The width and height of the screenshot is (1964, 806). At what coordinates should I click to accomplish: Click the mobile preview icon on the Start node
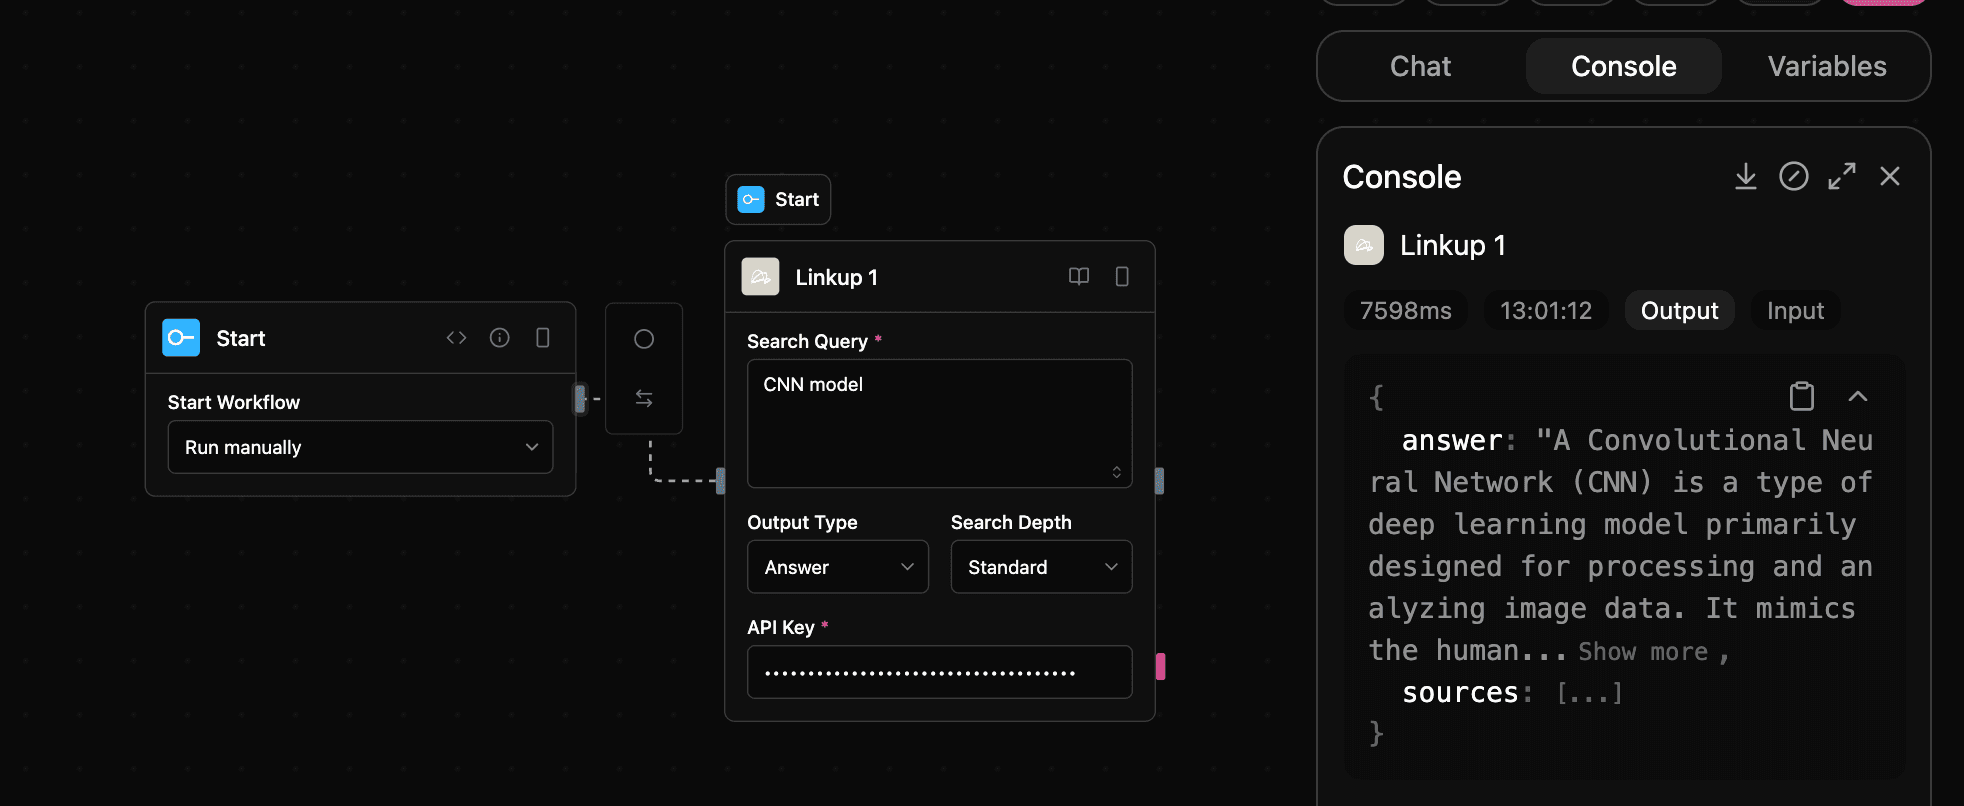(x=543, y=337)
